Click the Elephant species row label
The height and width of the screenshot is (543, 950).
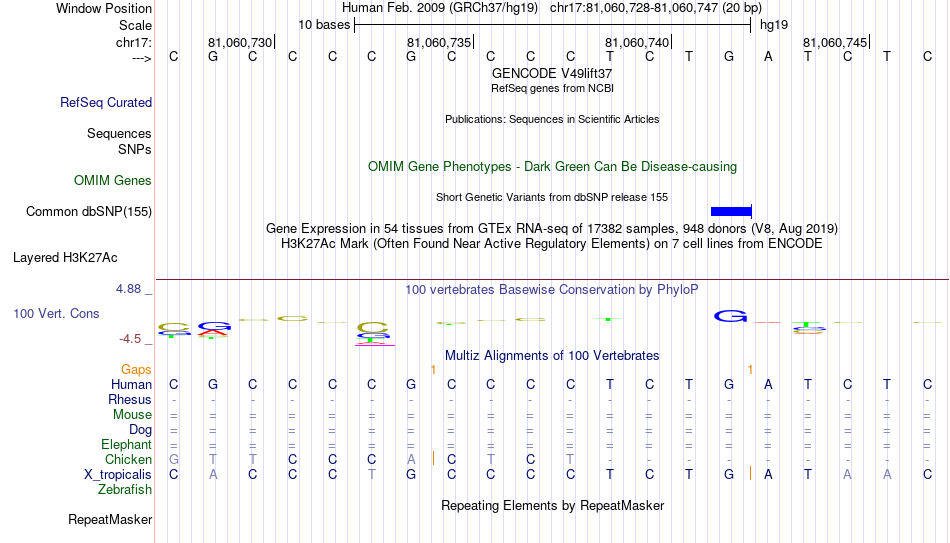(x=127, y=444)
